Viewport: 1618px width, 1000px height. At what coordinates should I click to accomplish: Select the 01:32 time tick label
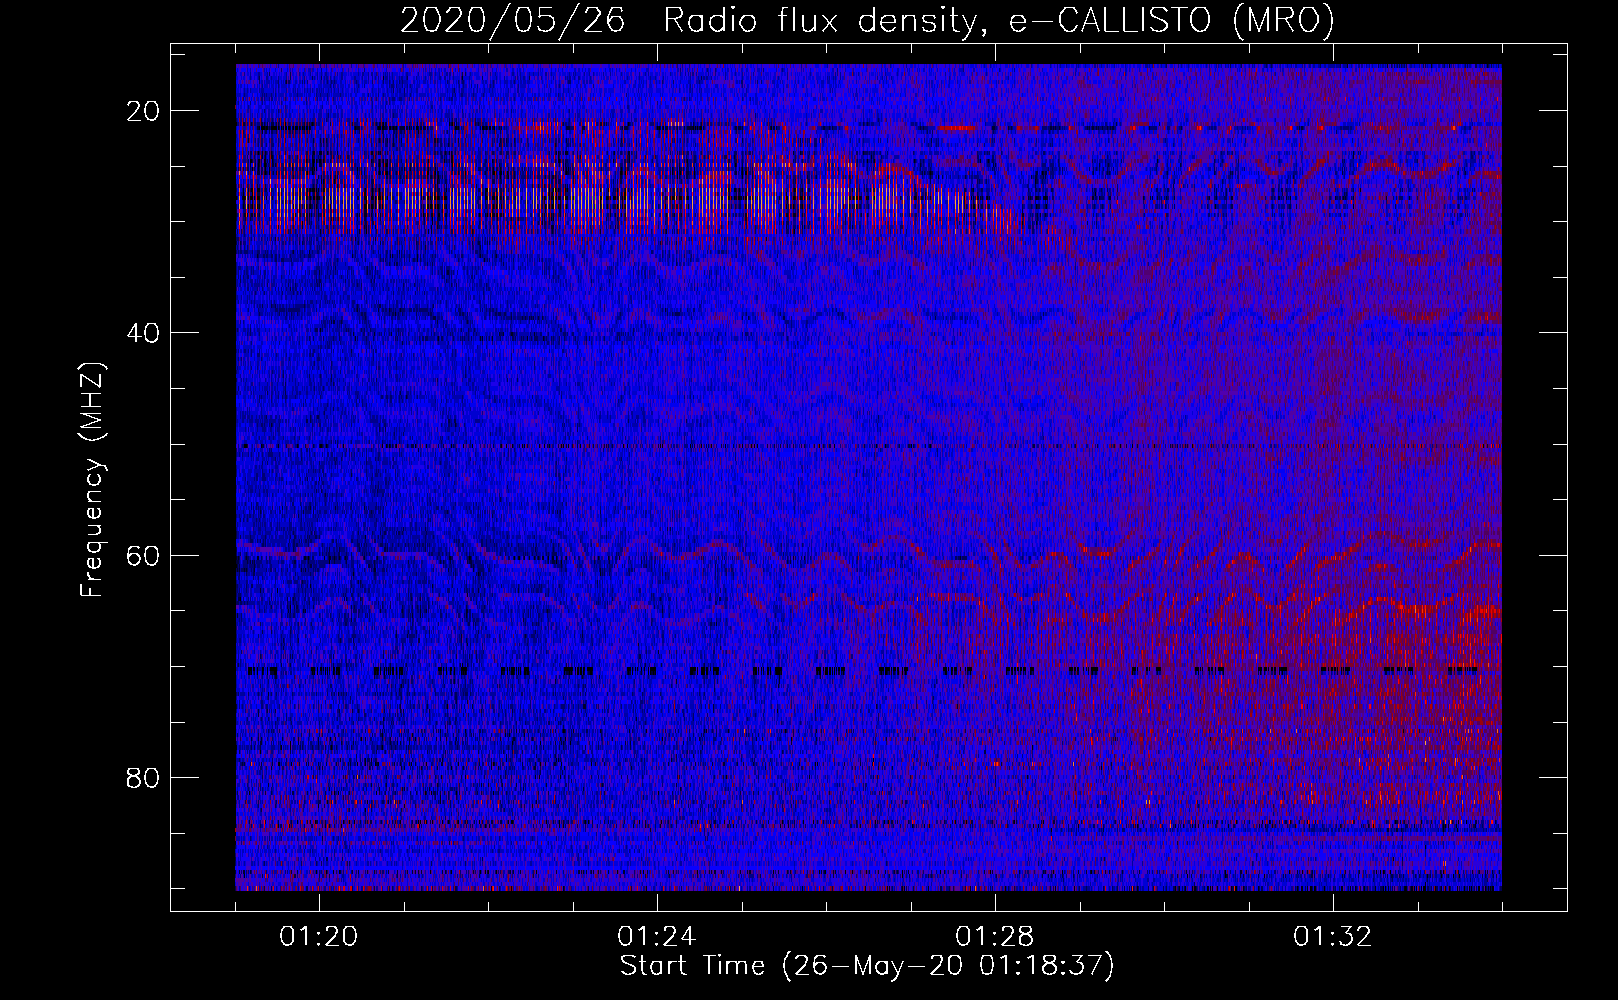pos(1333,937)
